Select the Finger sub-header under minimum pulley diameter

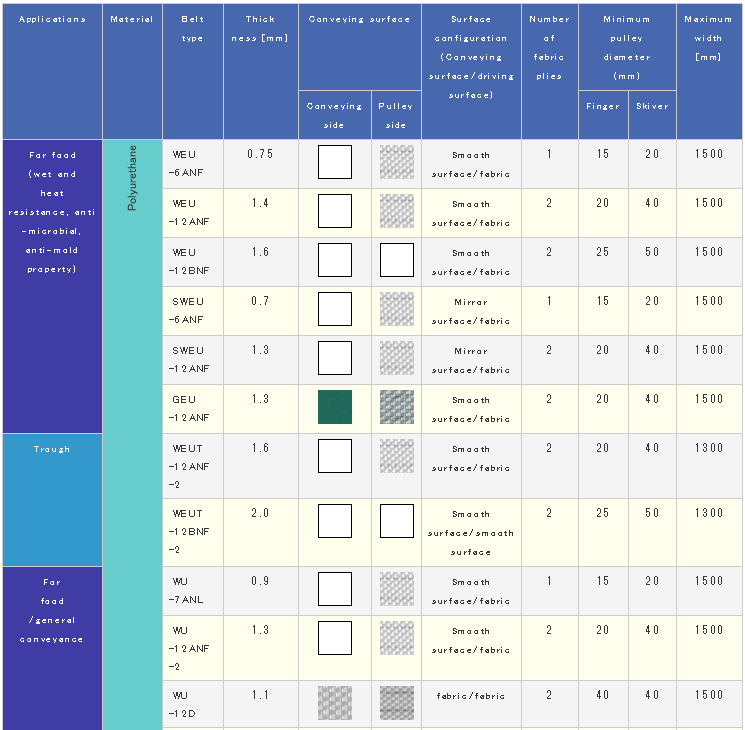click(x=603, y=106)
